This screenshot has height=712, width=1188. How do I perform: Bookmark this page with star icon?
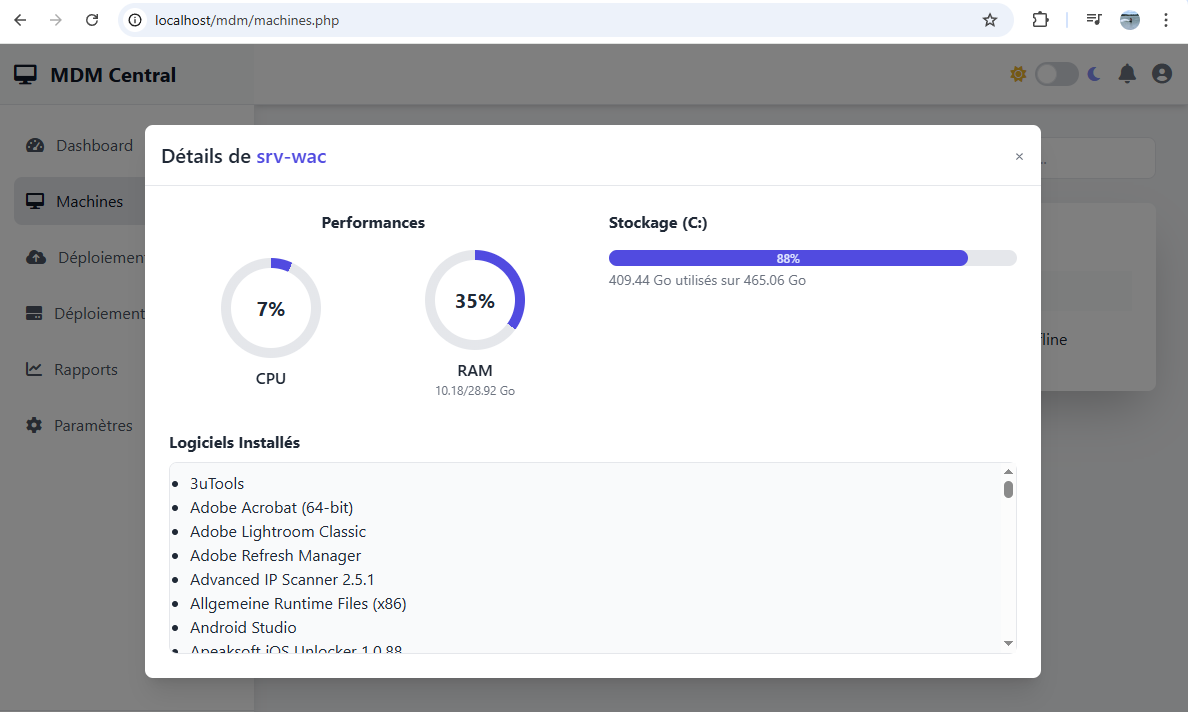pos(990,20)
